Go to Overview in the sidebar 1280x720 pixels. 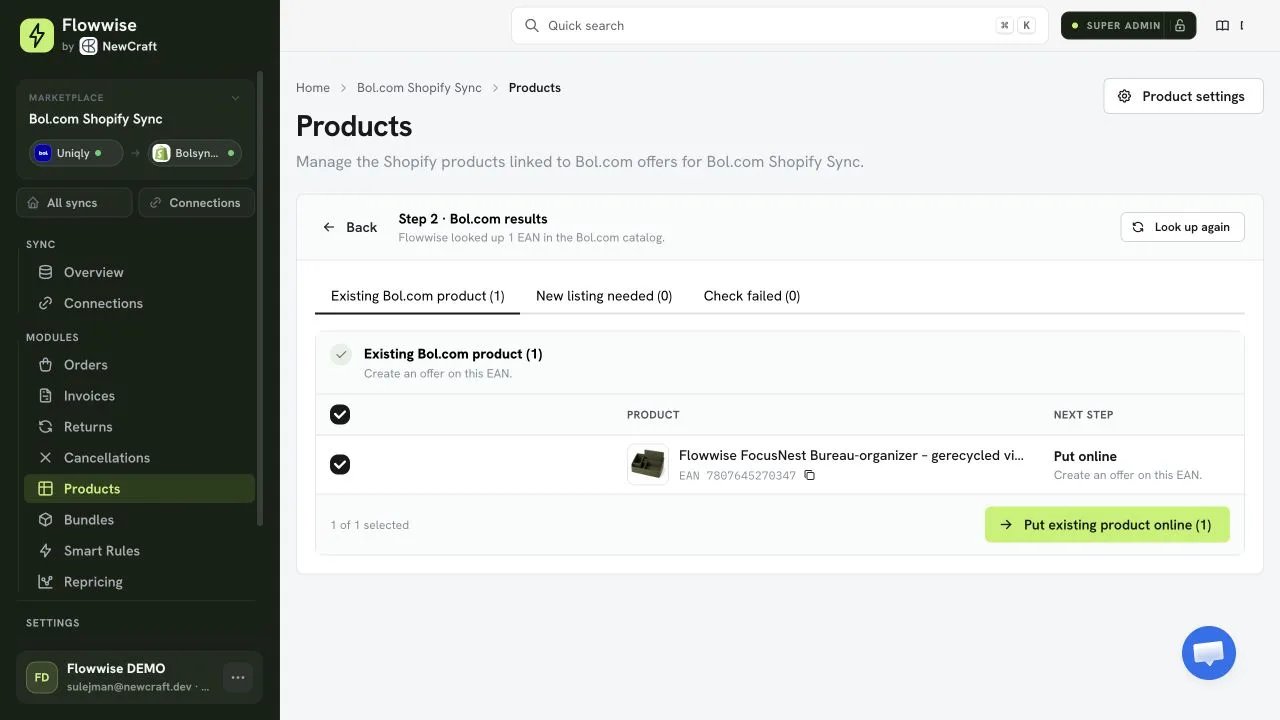139,272
